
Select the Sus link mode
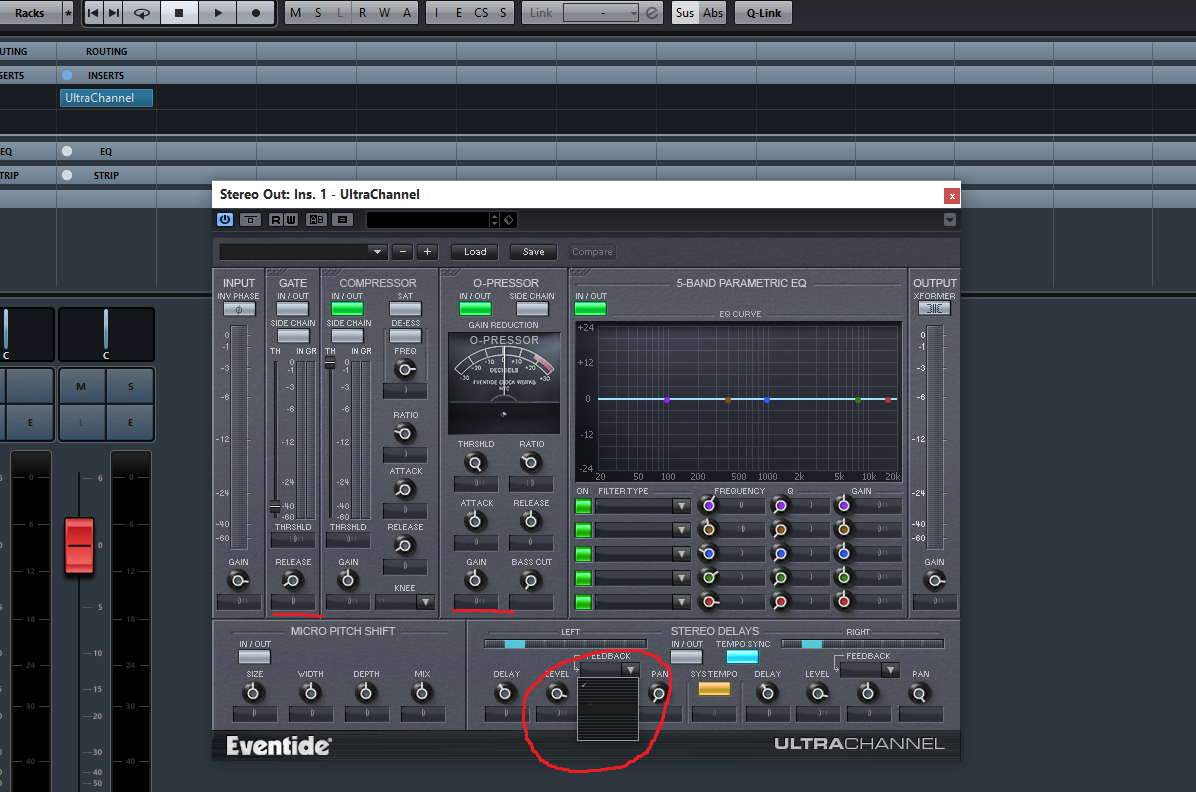685,13
